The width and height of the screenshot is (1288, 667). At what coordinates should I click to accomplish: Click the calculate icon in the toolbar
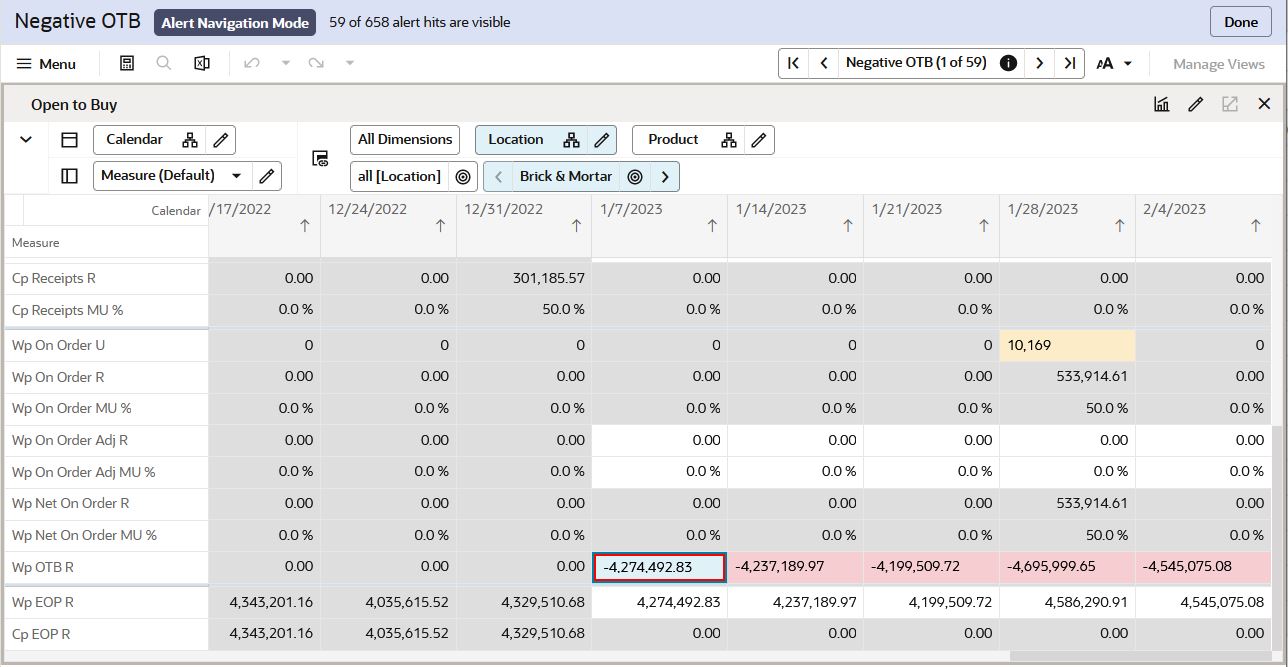[127, 63]
